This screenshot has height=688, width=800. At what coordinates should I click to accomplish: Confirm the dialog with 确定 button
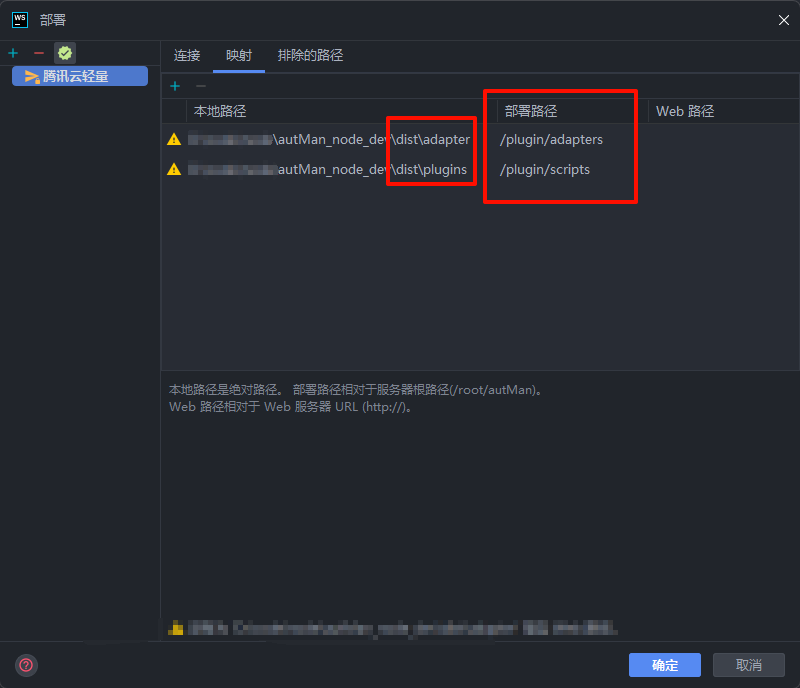(665, 665)
